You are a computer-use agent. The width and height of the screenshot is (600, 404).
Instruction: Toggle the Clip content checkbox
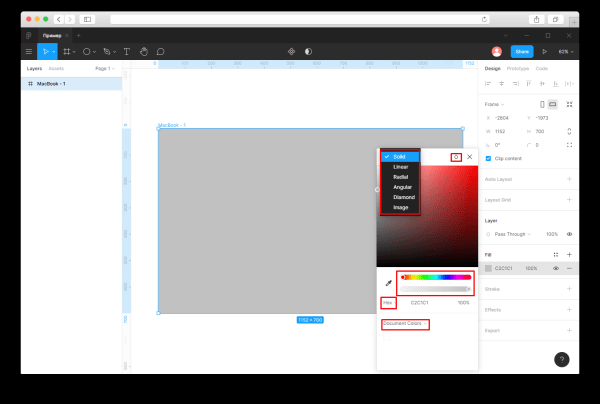[488, 157]
